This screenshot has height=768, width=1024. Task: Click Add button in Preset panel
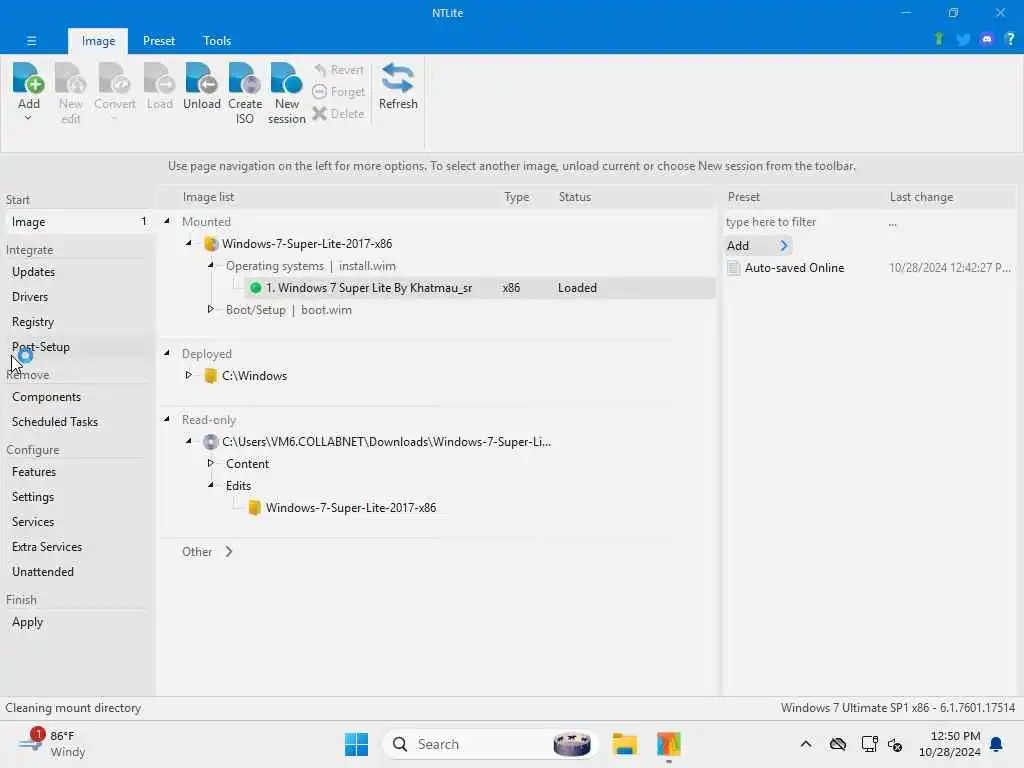(758, 246)
